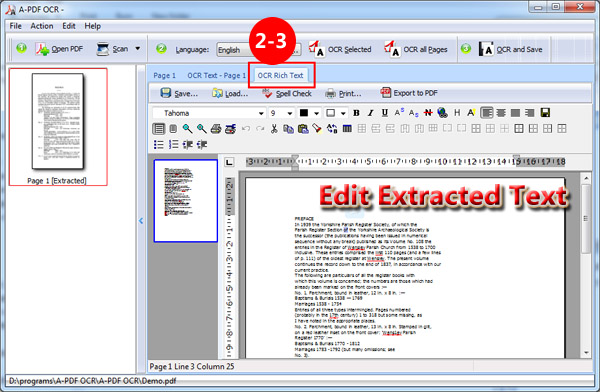600x392 pixels.
Task: Click the OCR all Pages button
Action: pos(416,49)
